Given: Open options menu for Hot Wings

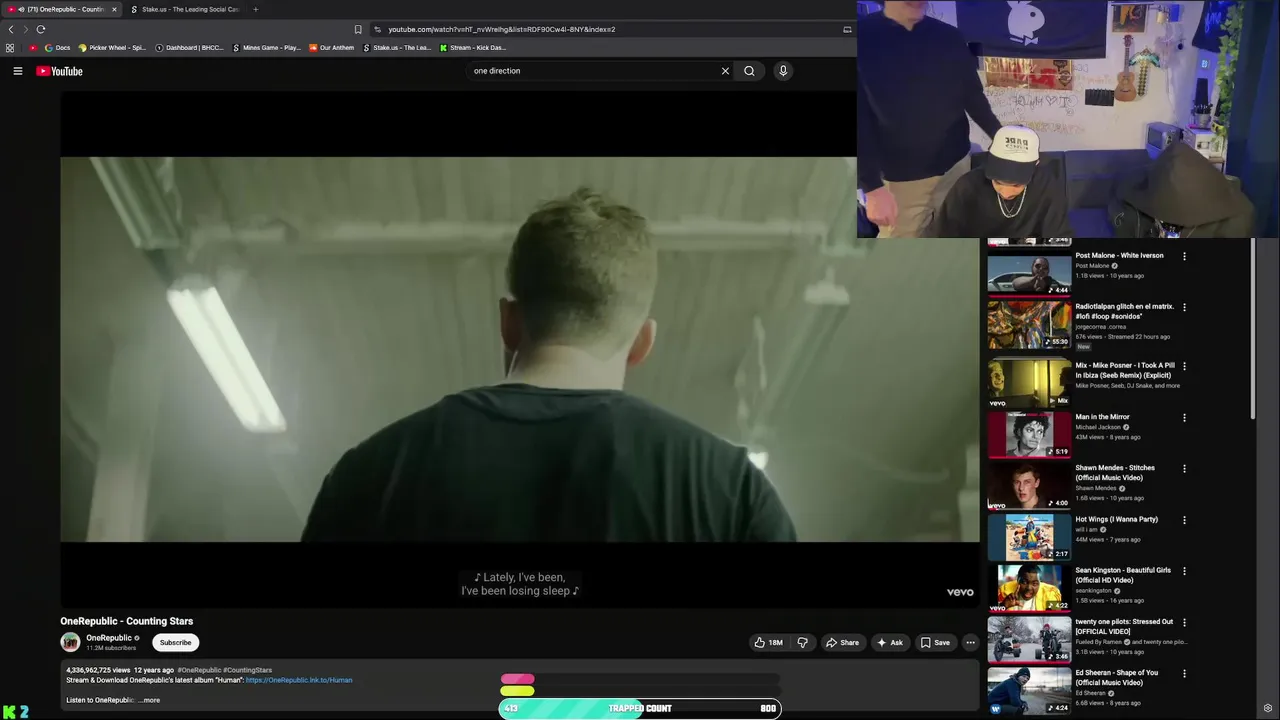Looking at the screenshot, I should pyautogui.click(x=1184, y=520).
